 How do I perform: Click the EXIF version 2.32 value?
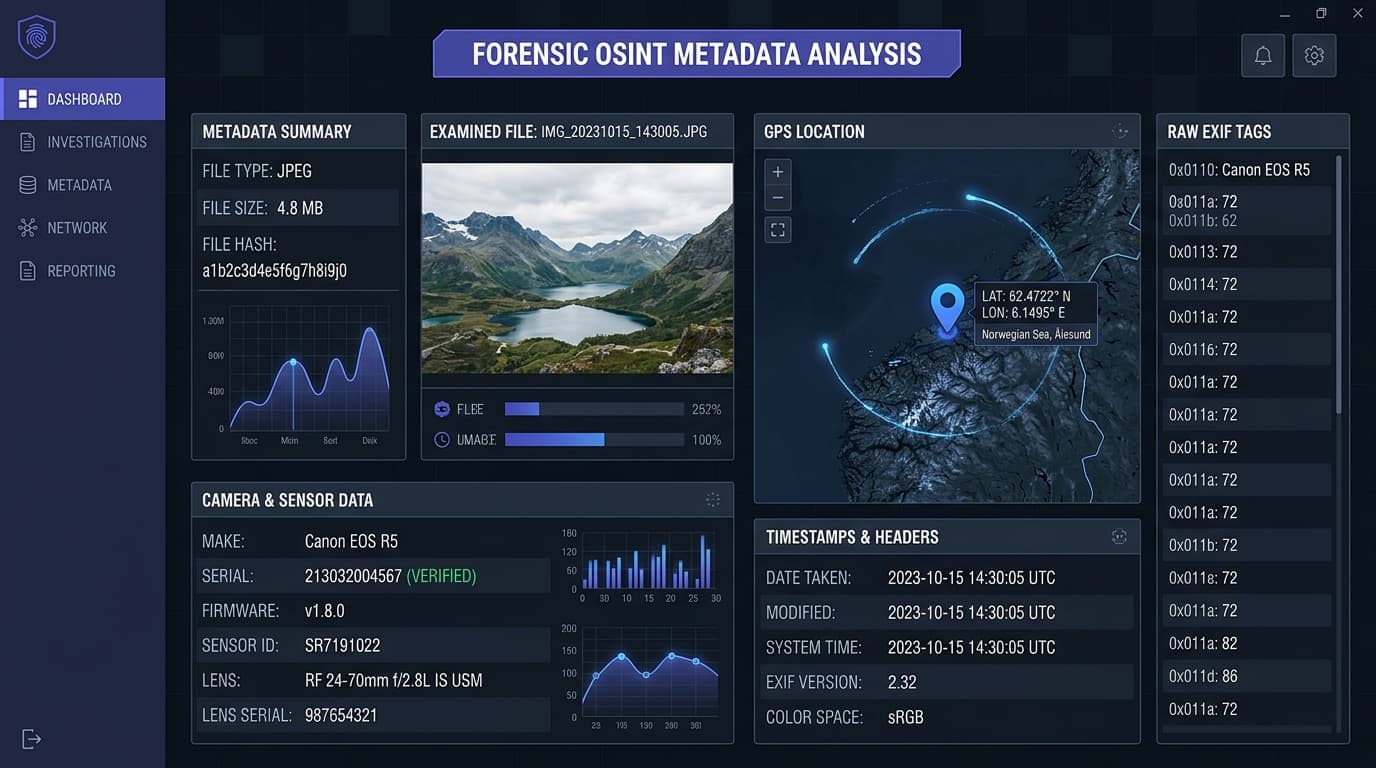coord(902,682)
